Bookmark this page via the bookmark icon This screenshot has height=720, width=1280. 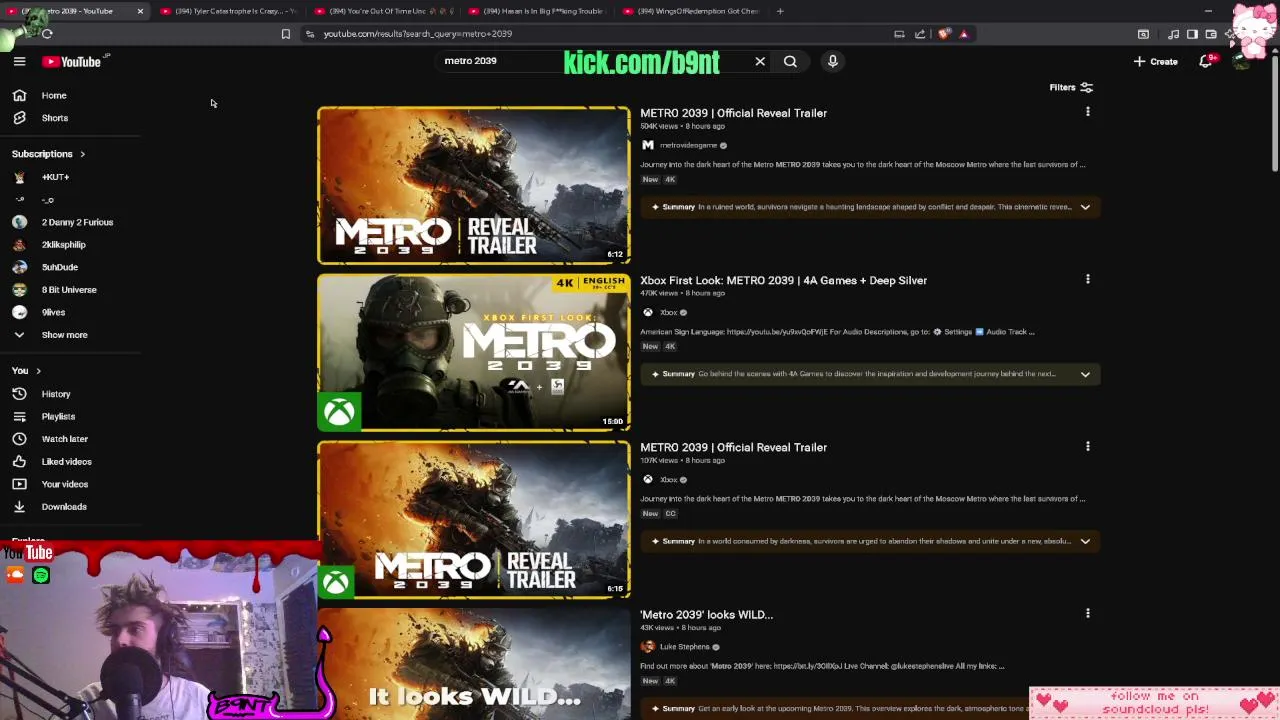tap(285, 34)
